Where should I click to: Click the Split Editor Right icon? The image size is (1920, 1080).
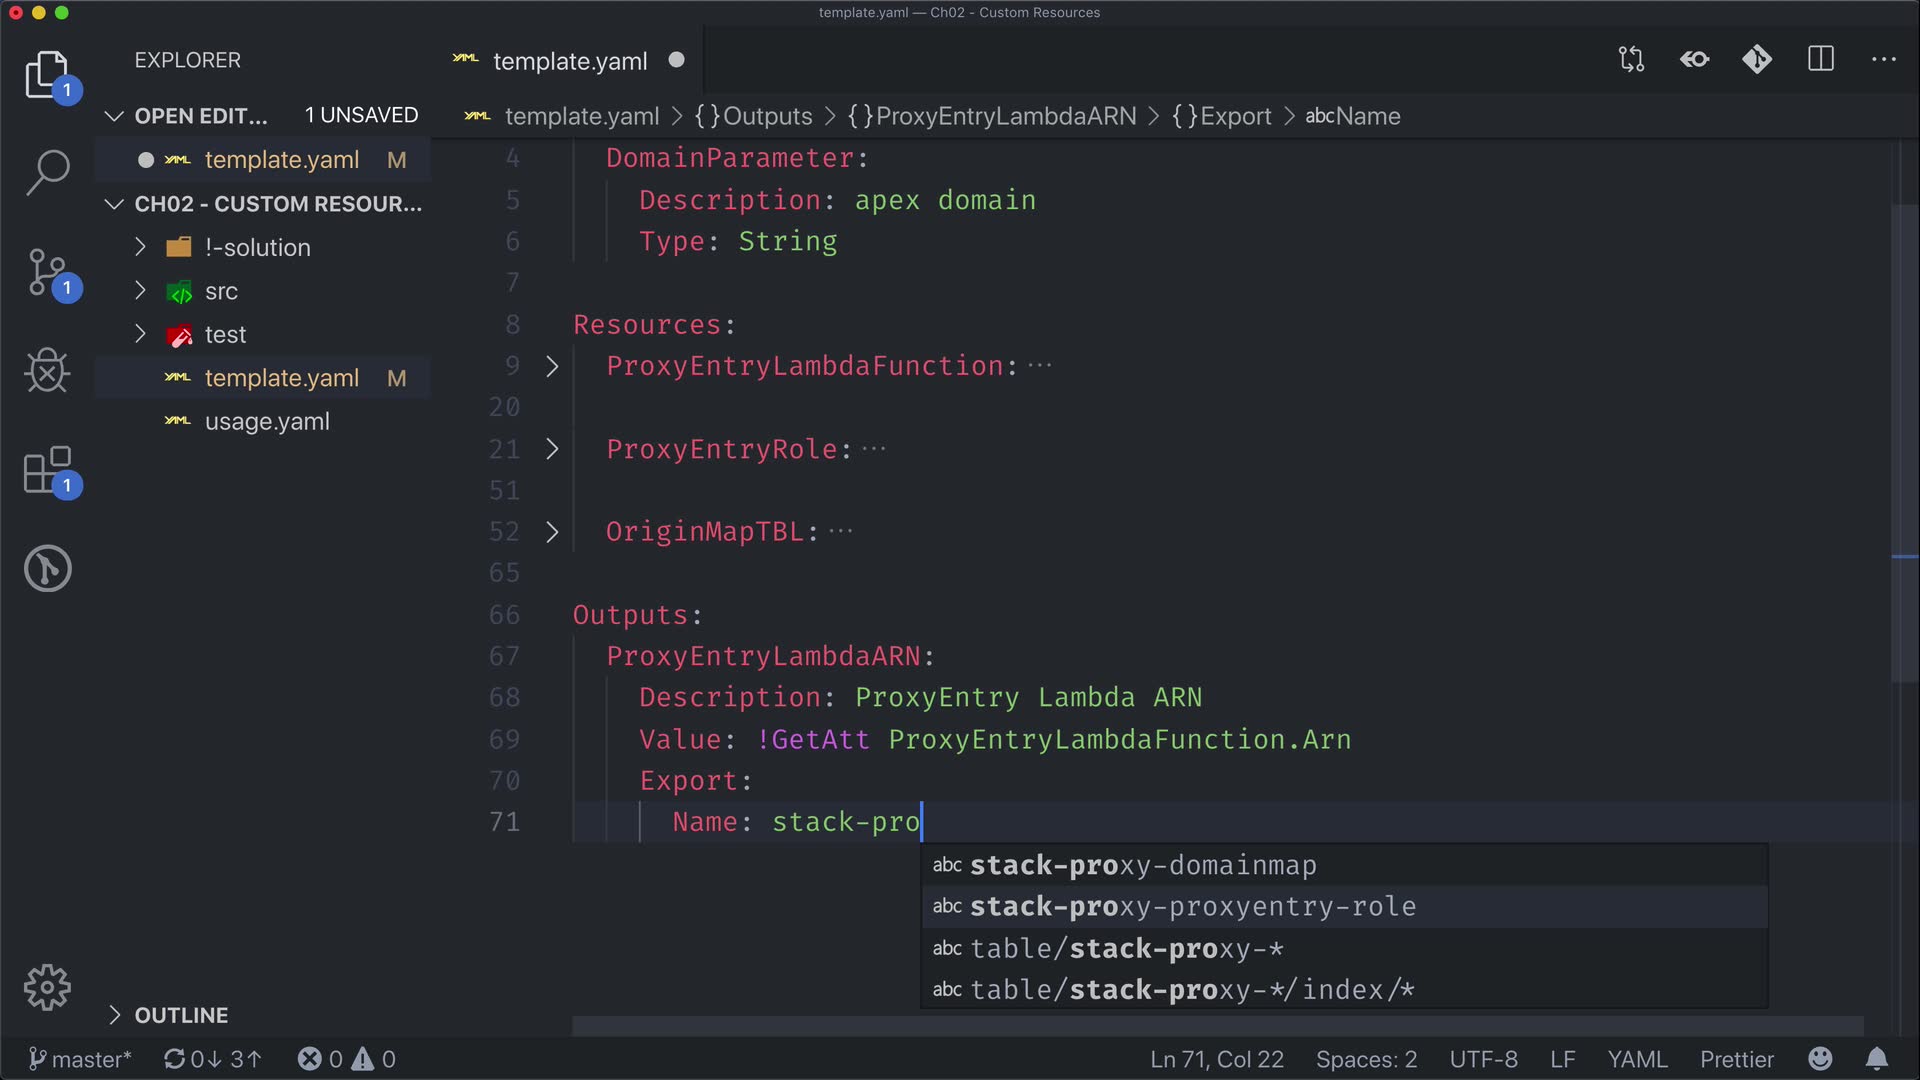(x=1820, y=60)
